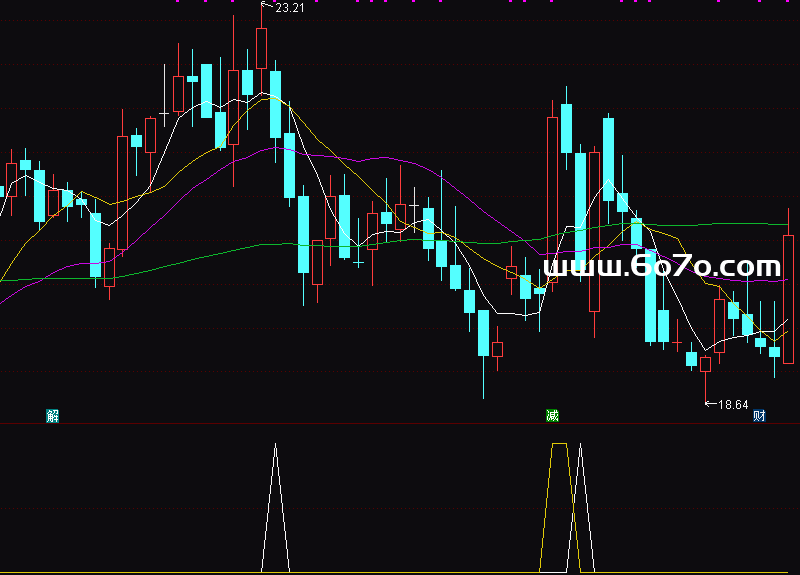Viewport: 800px width, 575px height.
Task: Click the www.6o7o.com watermark text
Action: point(661,267)
